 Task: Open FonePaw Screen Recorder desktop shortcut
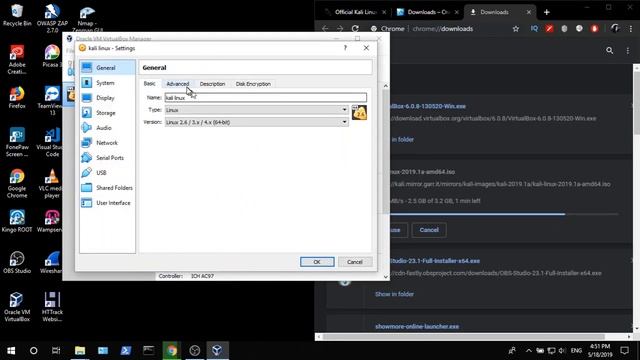(x=17, y=142)
